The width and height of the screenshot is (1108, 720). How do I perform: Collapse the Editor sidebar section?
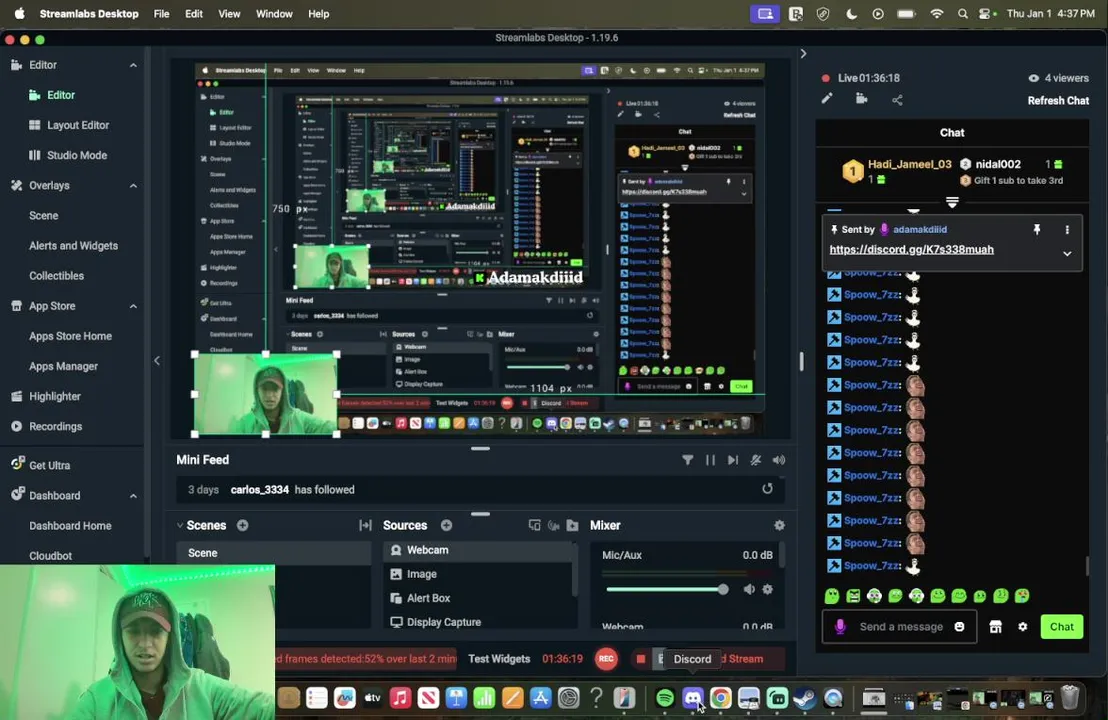pyautogui.click(x=133, y=65)
